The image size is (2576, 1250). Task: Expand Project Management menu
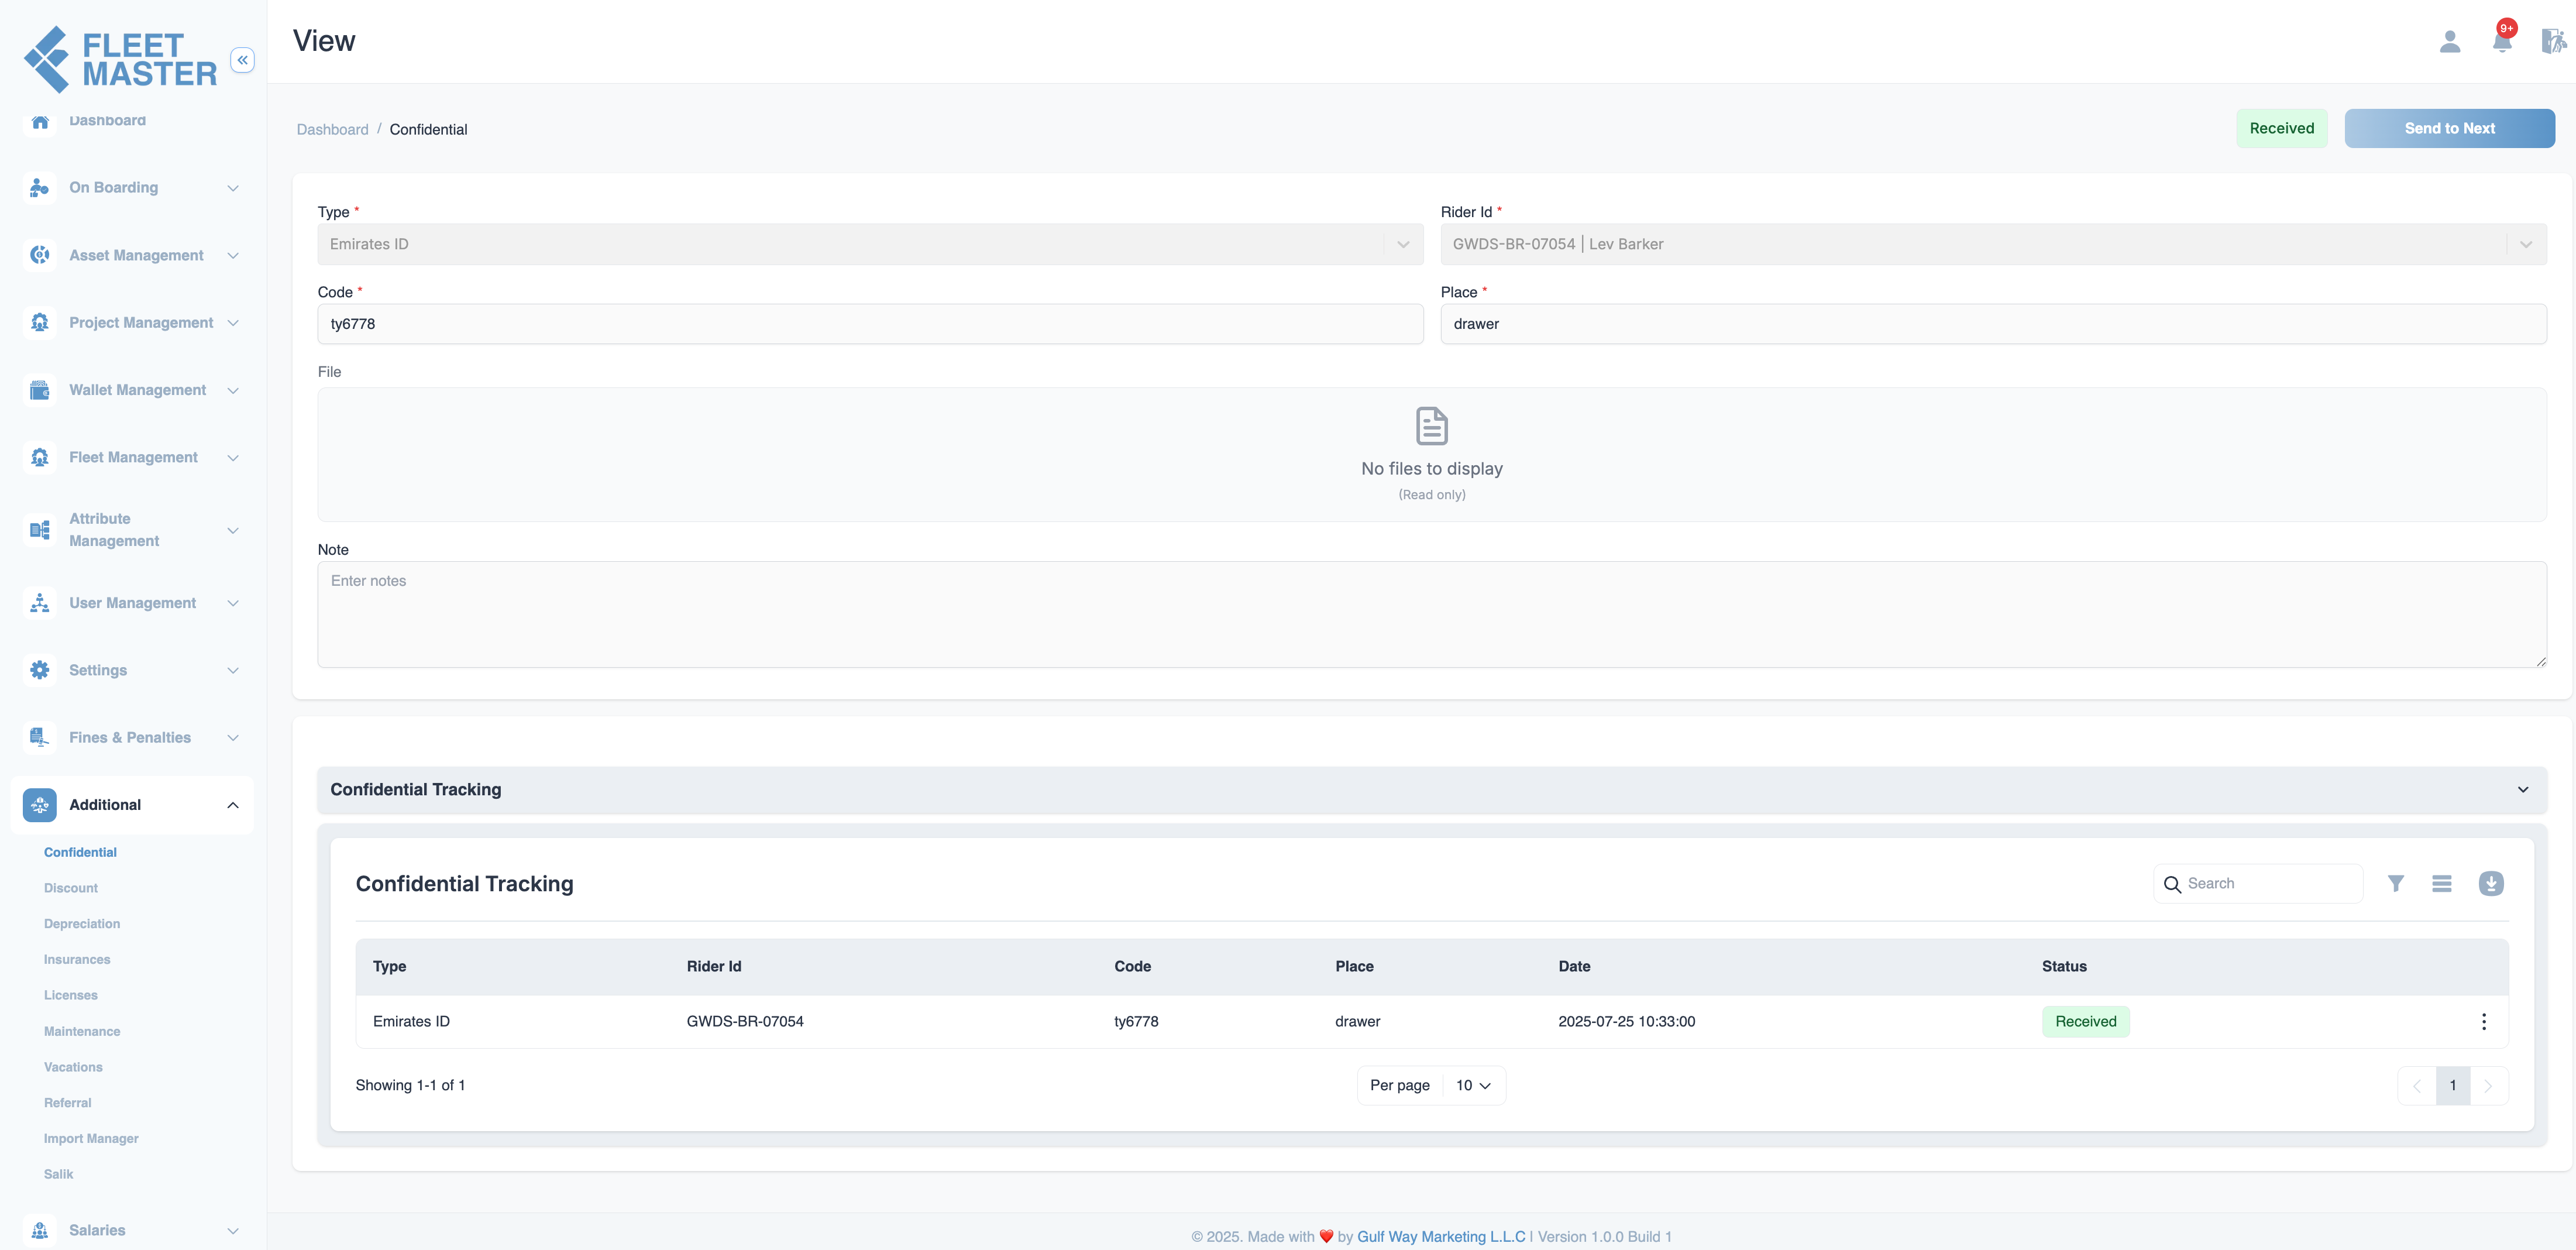(x=233, y=322)
